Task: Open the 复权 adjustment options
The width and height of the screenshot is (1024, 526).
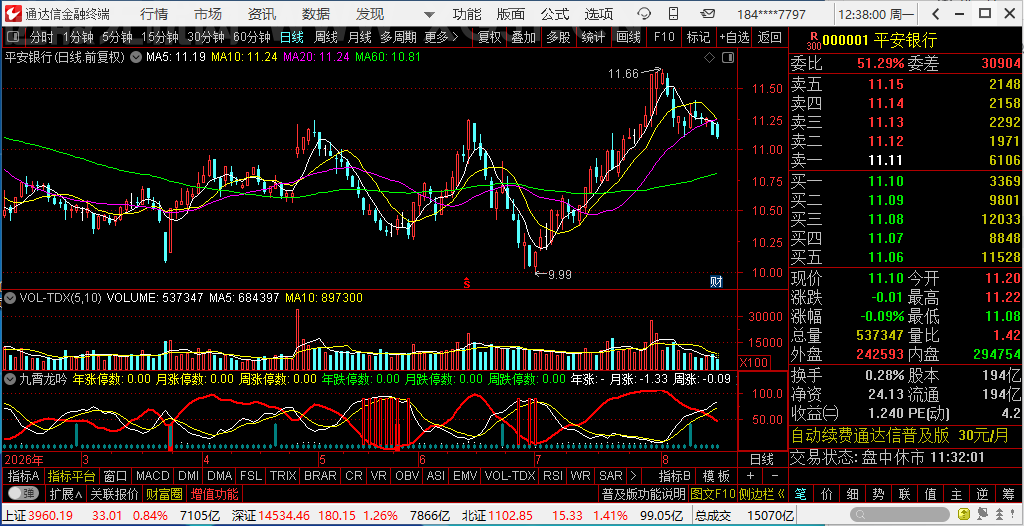Action: (x=488, y=37)
